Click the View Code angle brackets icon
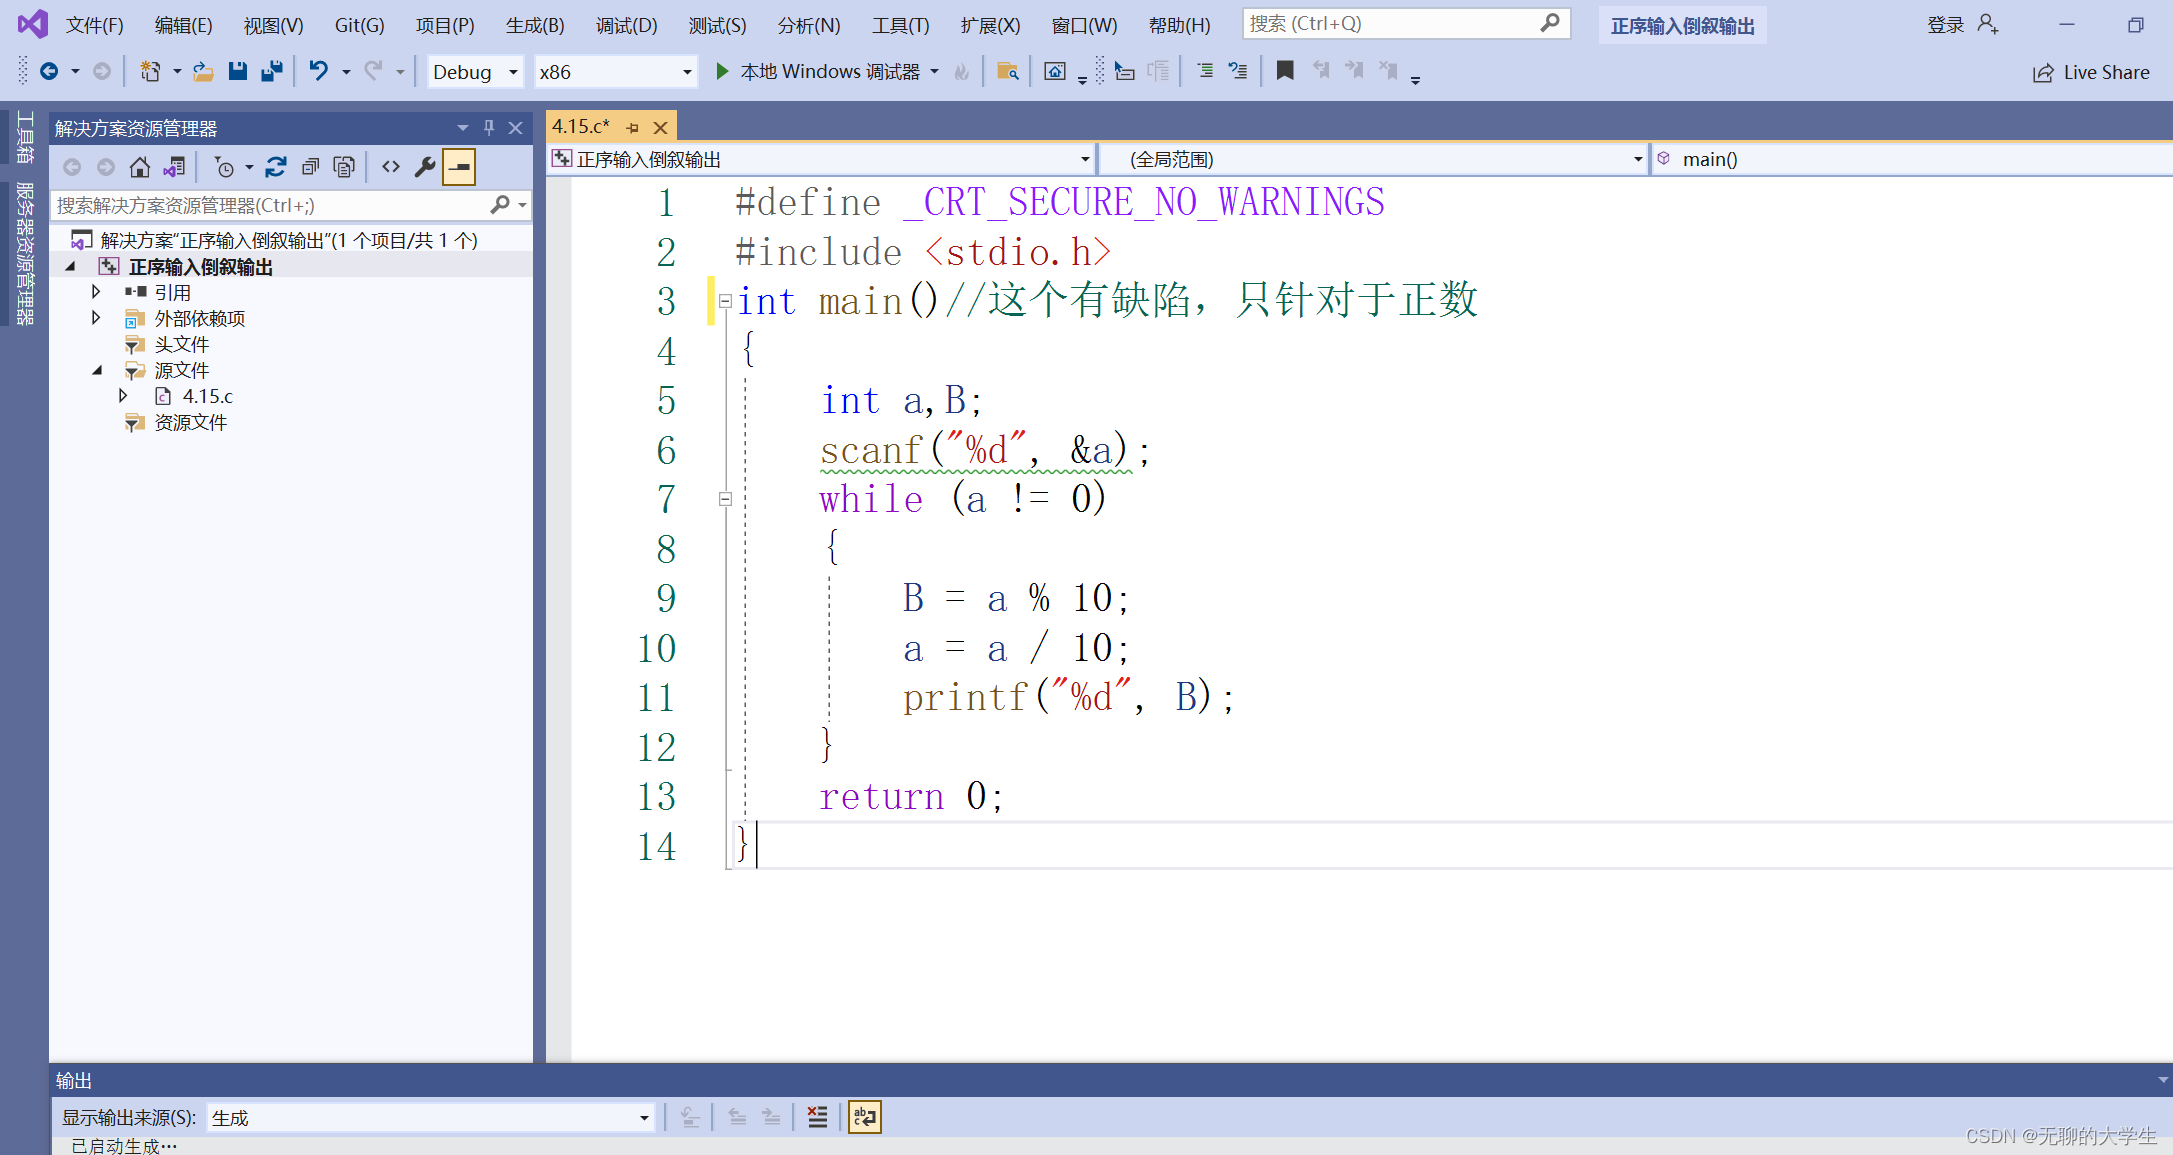Screen dimensions: 2173x1155 click(x=391, y=167)
